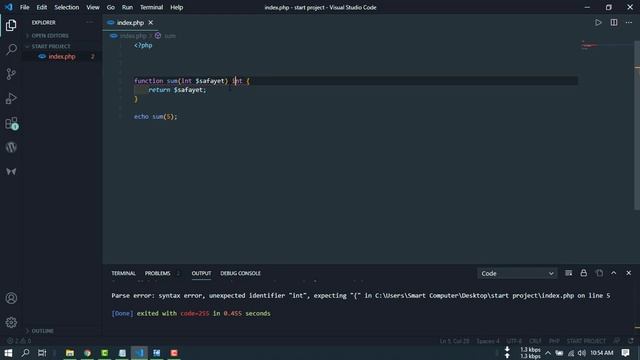Open the feedback icon in status bar
Viewport: 640px width, 360px height.
[617, 341]
